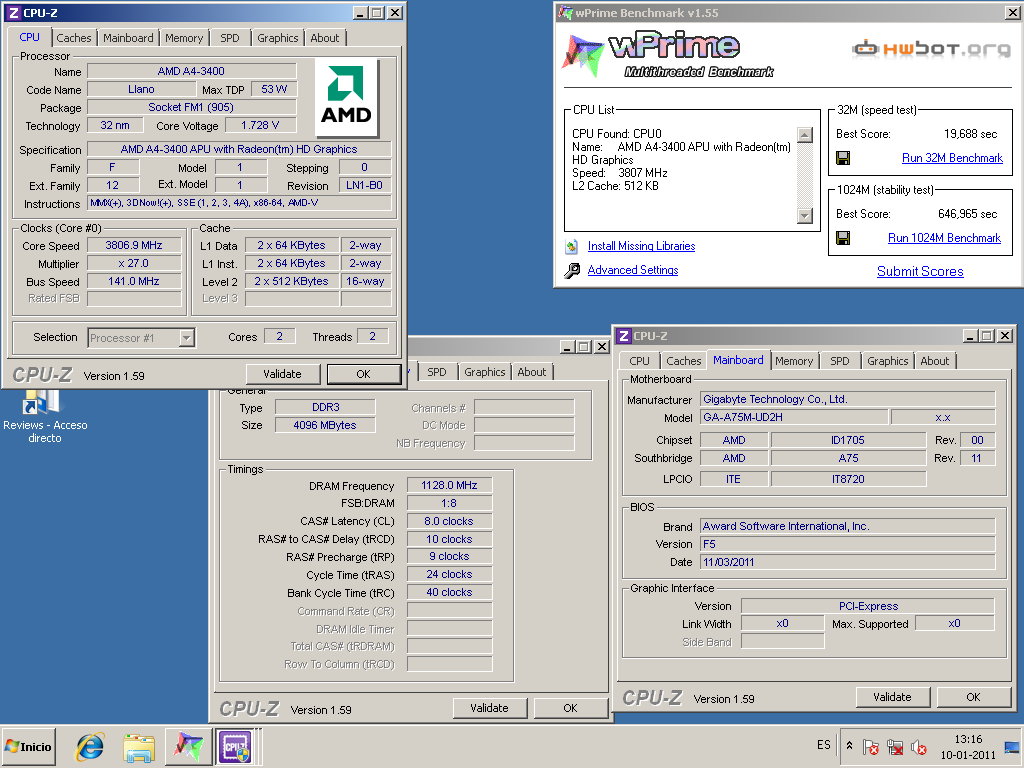1024x768 pixels.
Task: Activate the CPU-Z taskbar icon
Action: pyautogui.click(x=236, y=747)
